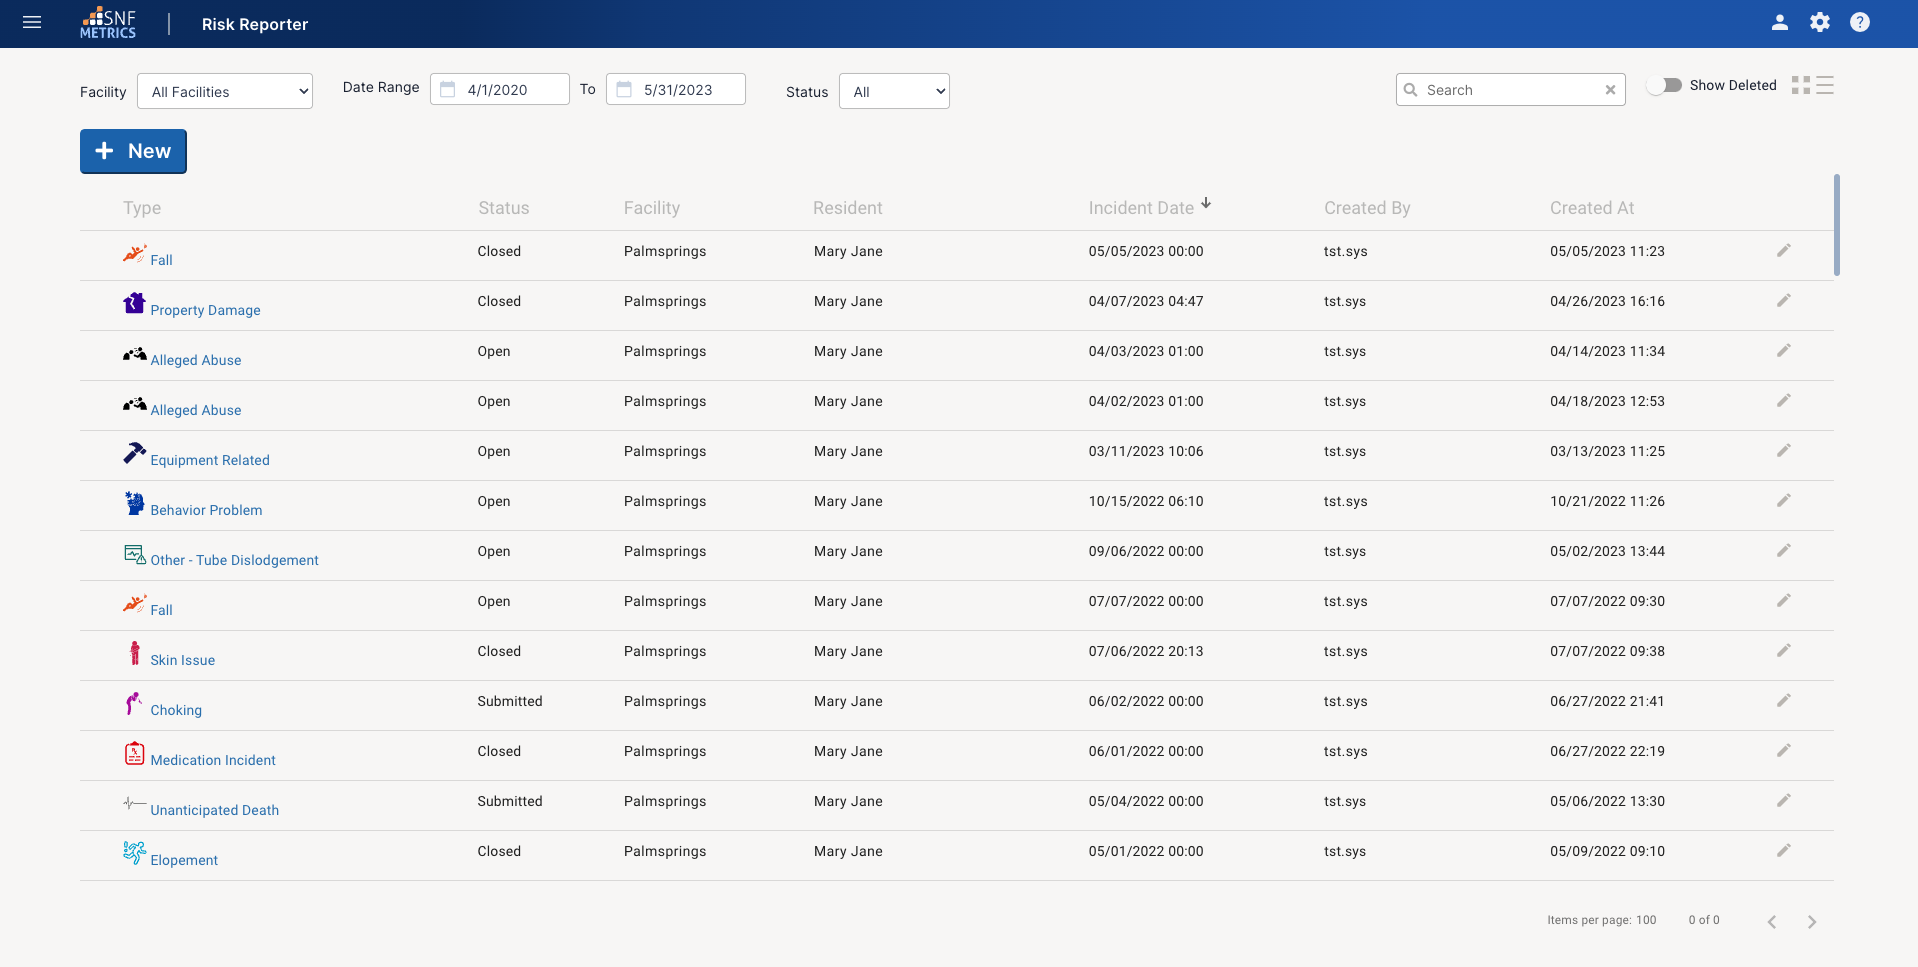This screenshot has width=1918, height=967.
Task: Select the Incident Date cell 10/15/2022 06:10
Action: [x=1146, y=501]
